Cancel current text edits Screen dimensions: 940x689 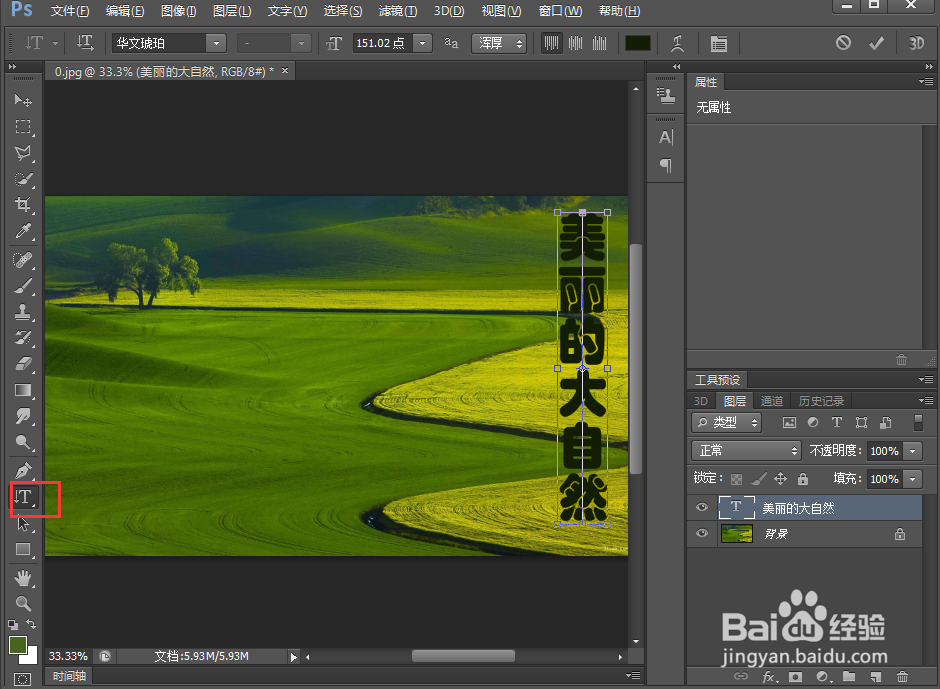click(x=843, y=43)
